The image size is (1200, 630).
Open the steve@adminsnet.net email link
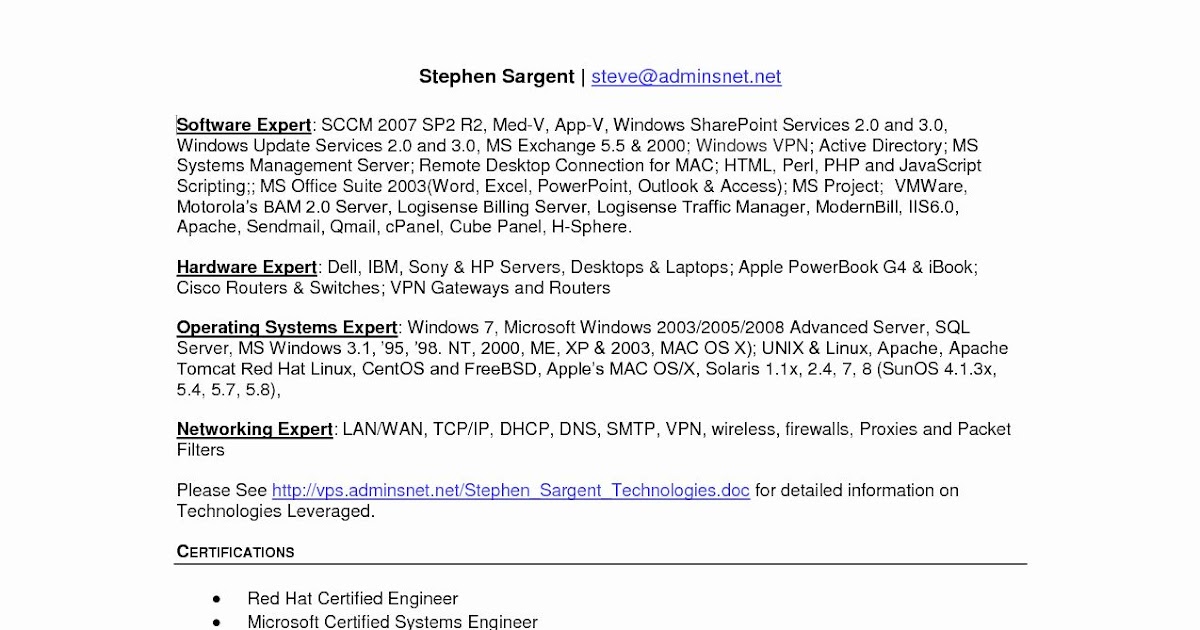coord(686,77)
